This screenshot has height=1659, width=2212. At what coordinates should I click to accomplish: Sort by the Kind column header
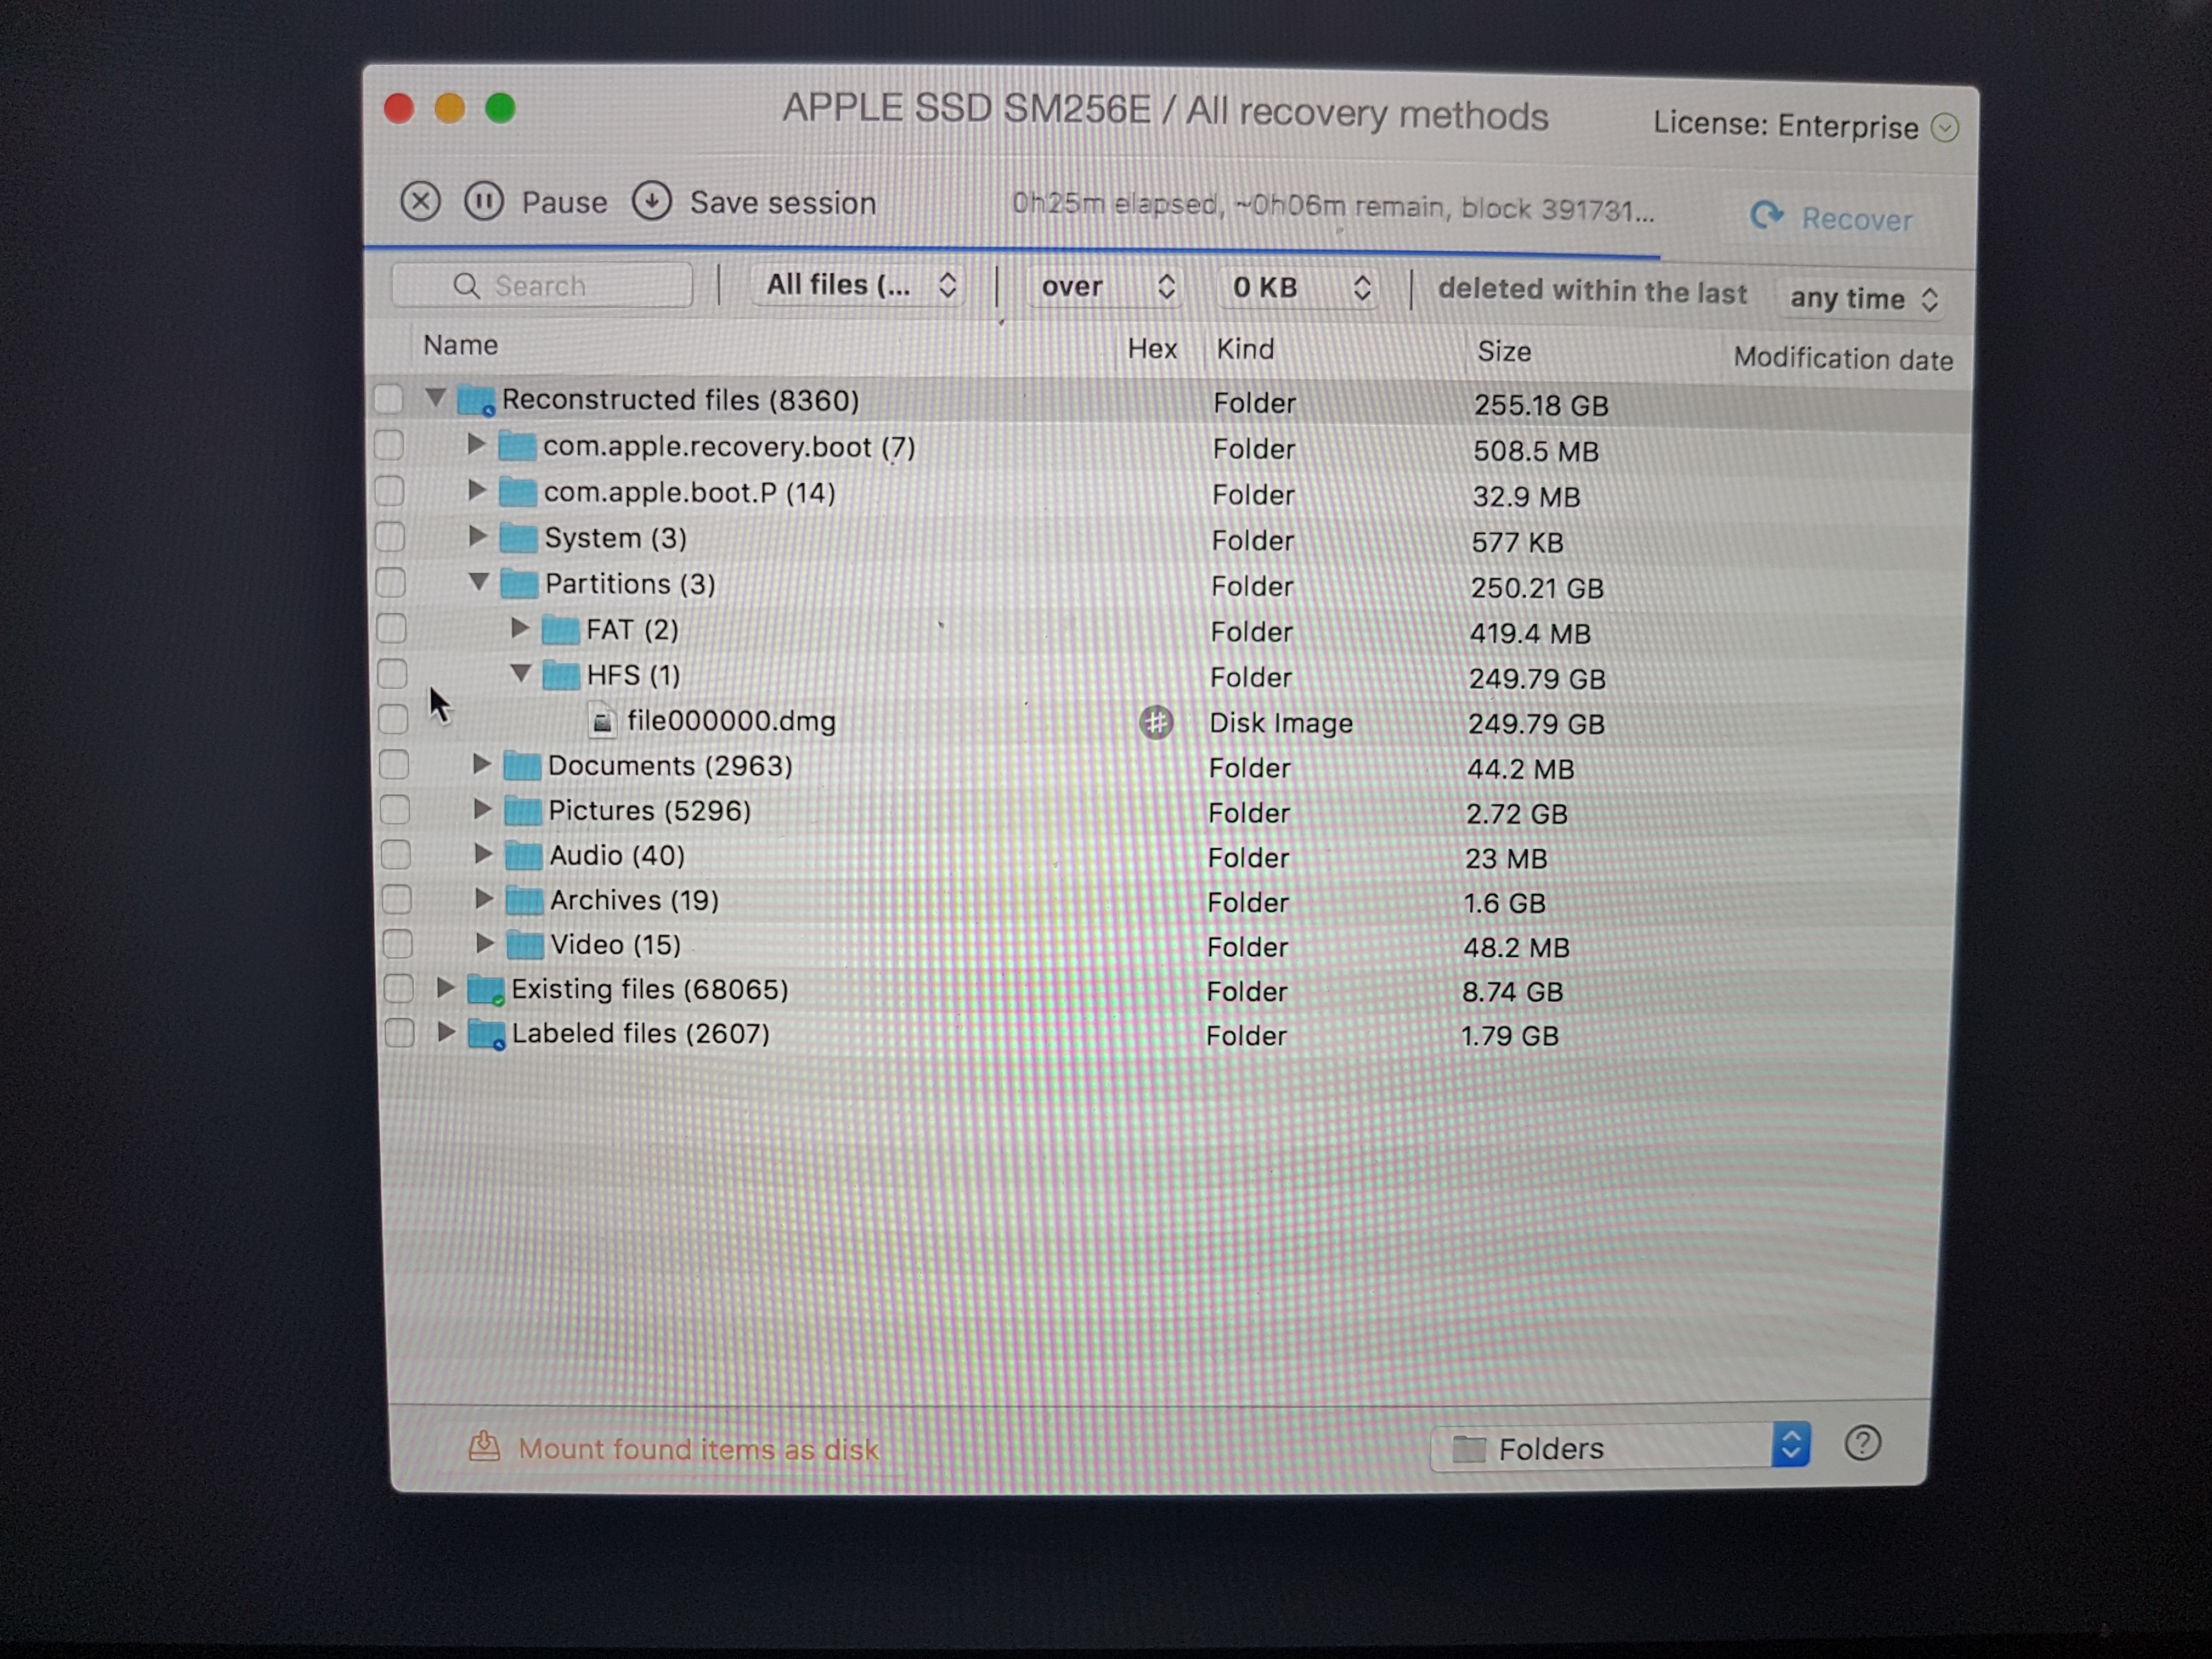point(1245,350)
